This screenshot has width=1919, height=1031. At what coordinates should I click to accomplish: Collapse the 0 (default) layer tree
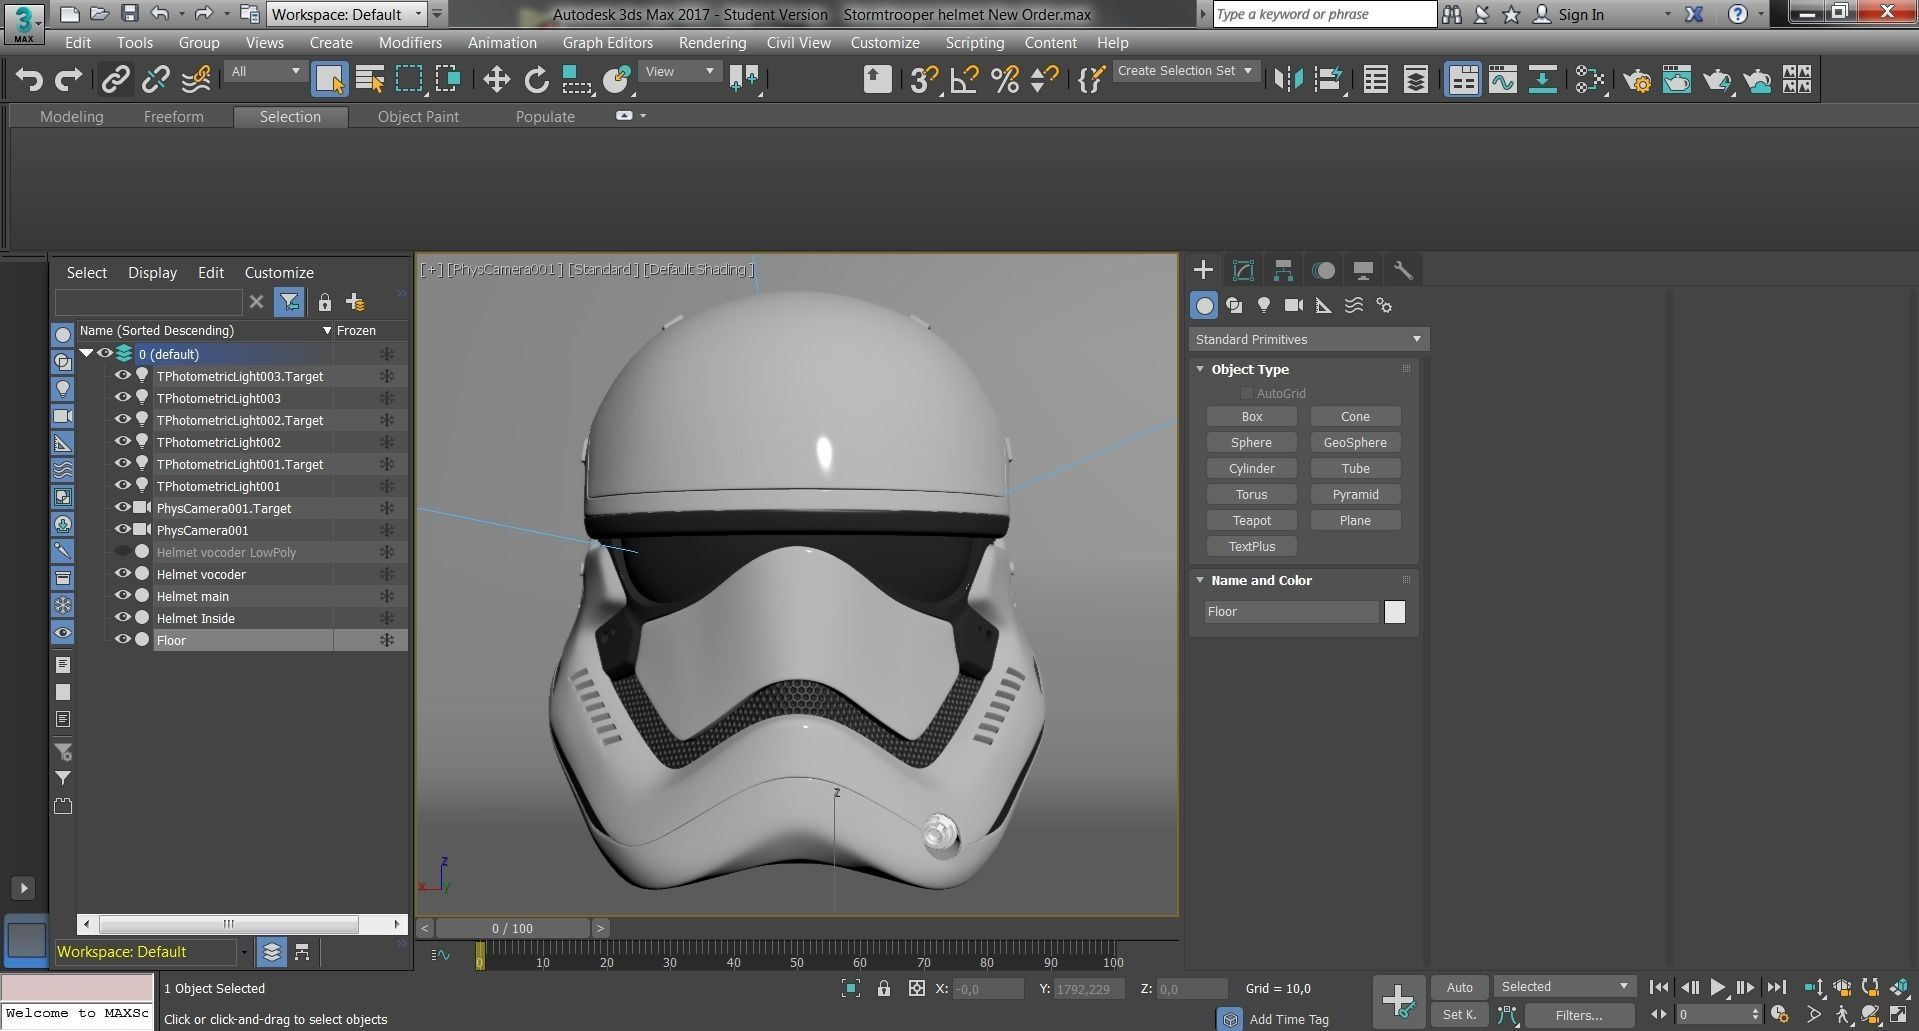87,354
